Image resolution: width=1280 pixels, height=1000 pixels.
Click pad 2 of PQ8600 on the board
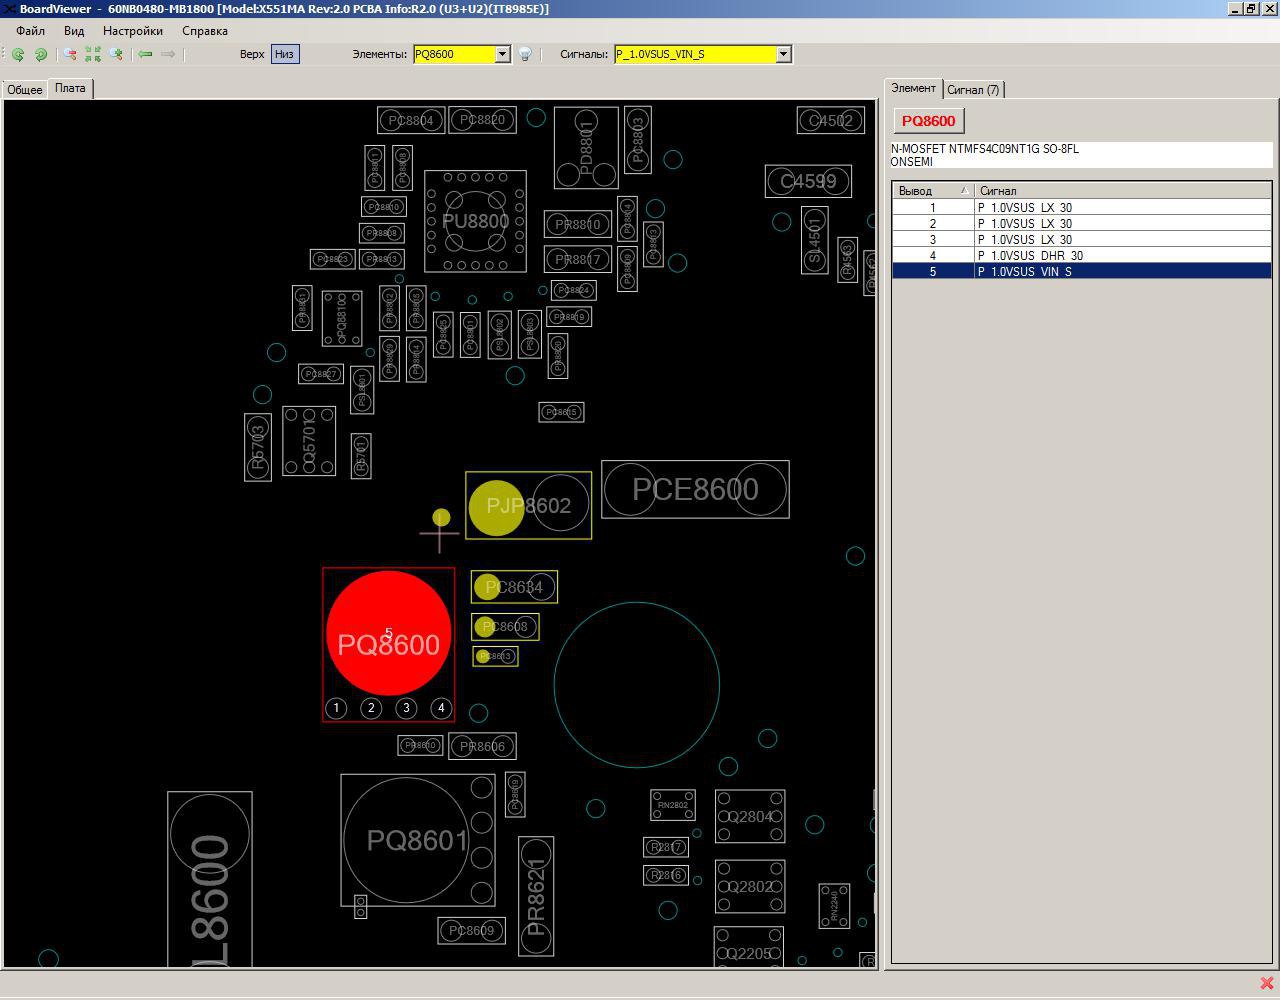[371, 708]
